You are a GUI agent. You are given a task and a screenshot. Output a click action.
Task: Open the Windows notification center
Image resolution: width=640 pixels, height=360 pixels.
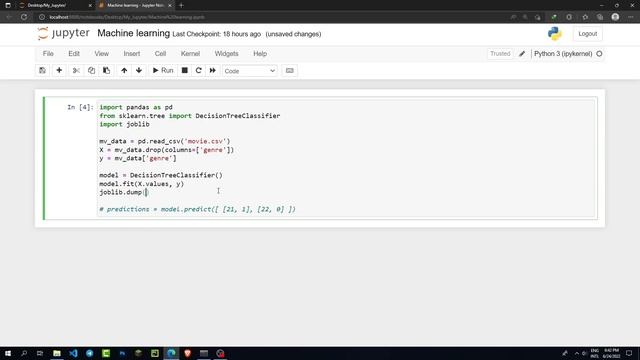click(x=629, y=353)
